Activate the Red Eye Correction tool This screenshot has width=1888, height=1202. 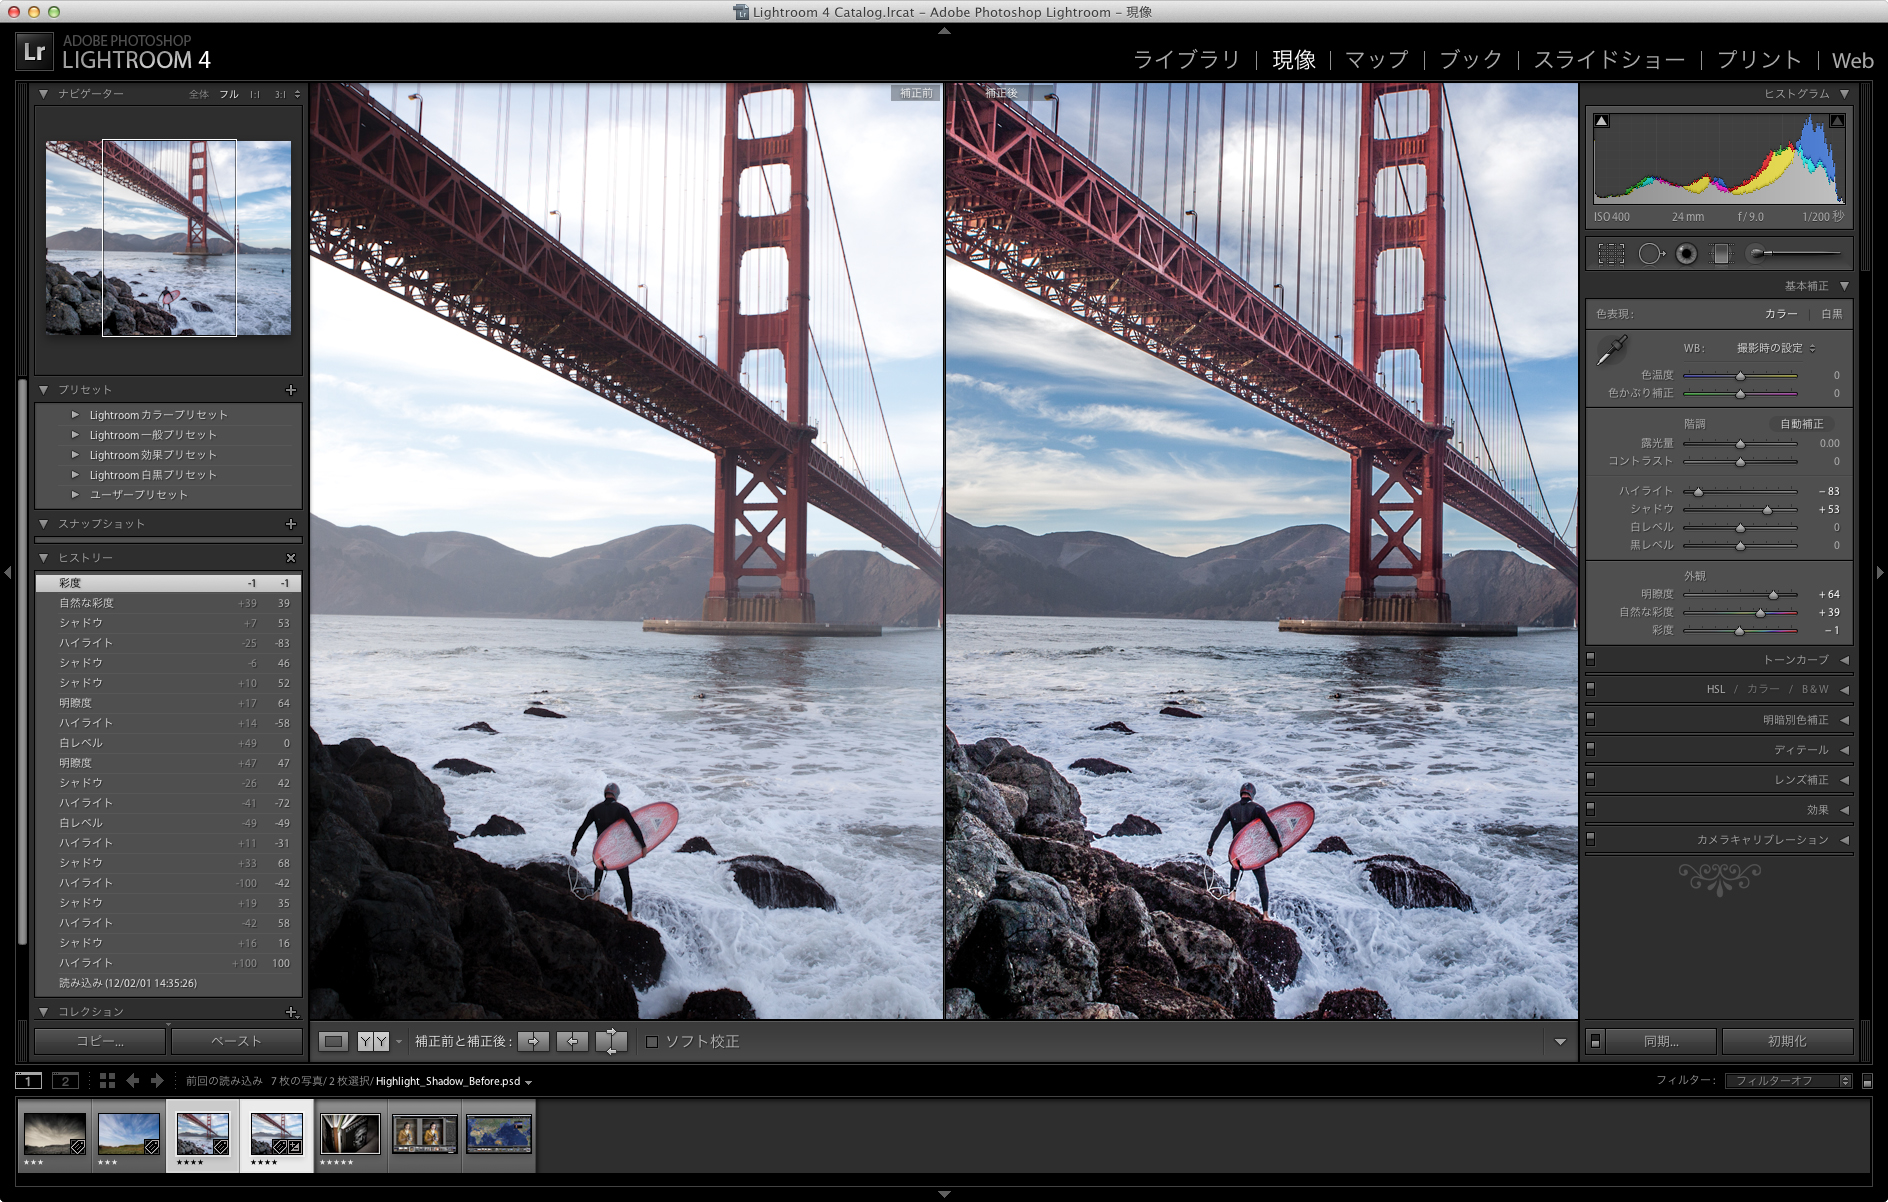click(1686, 254)
